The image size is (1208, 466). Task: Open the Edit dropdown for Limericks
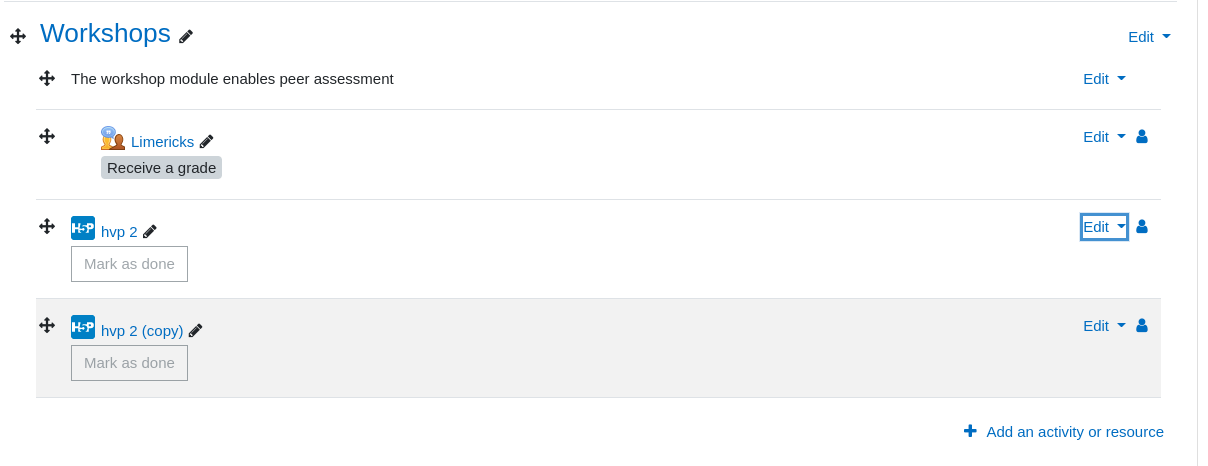click(x=1104, y=136)
